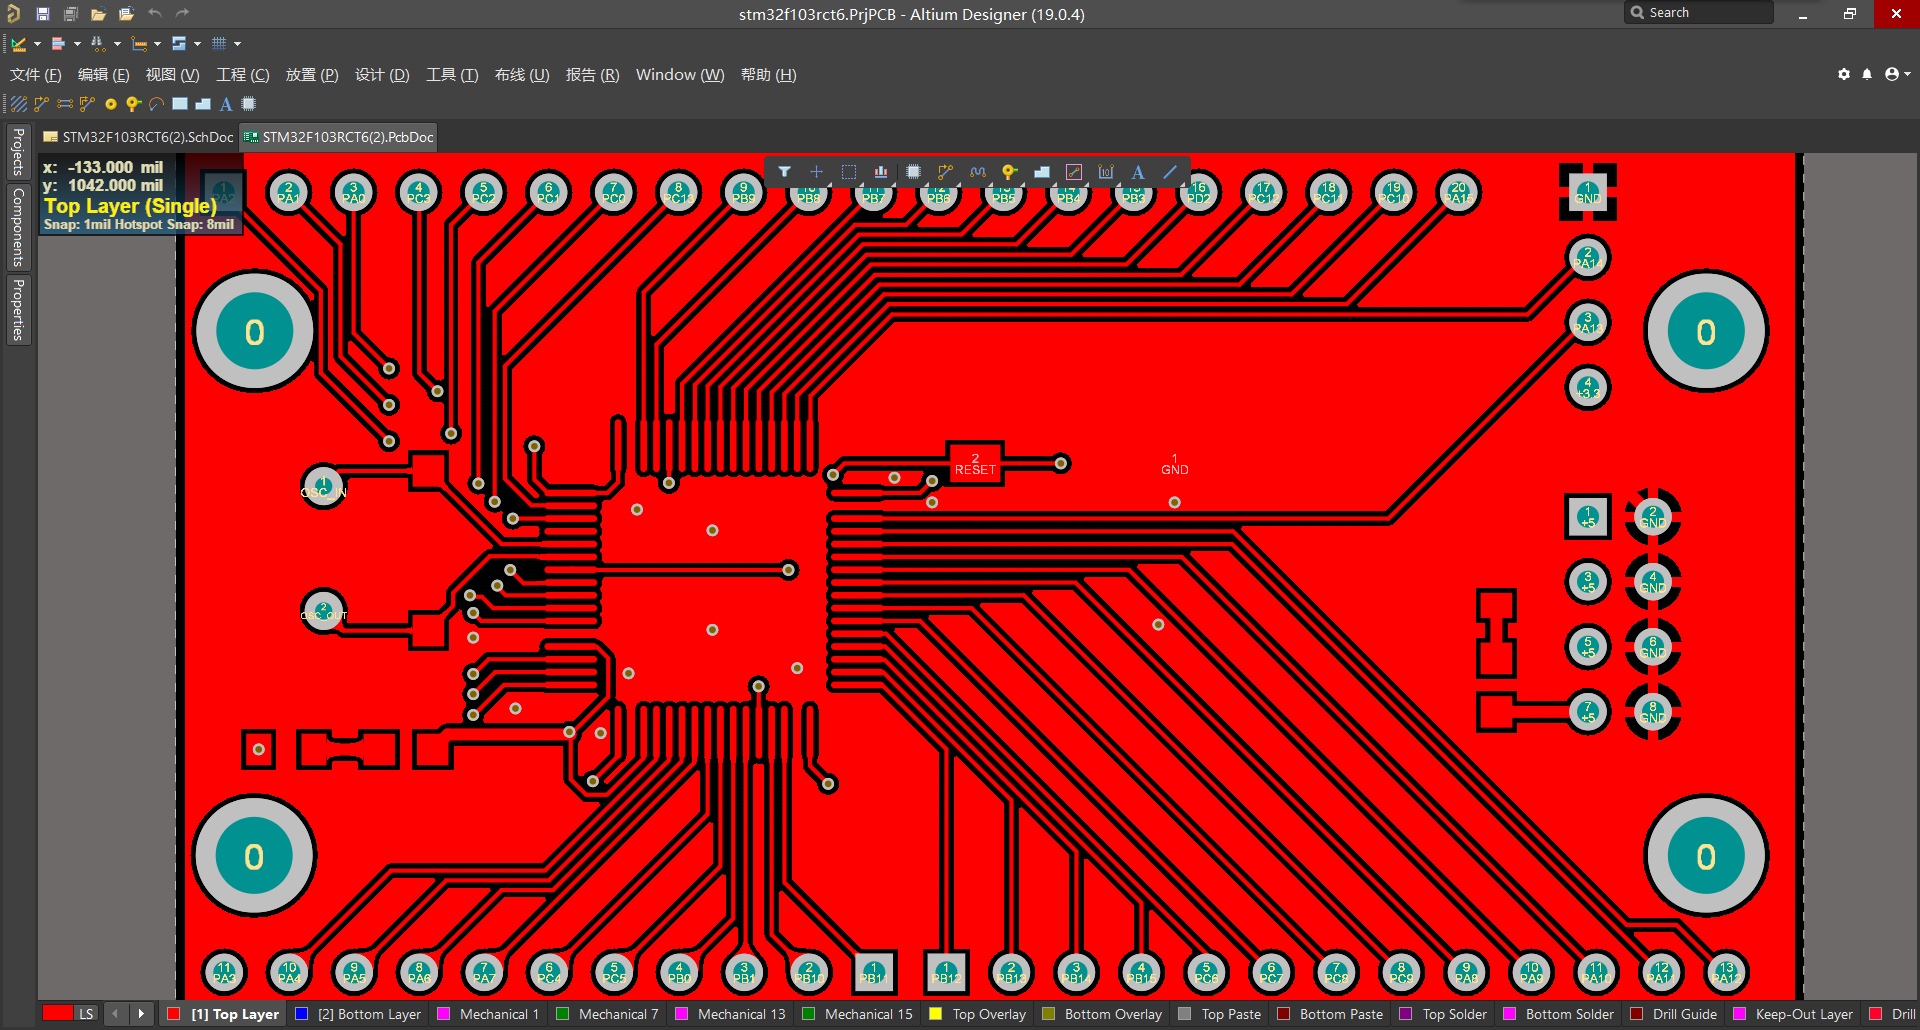Open a project with the second folder icon
The height and width of the screenshot is (1030, 1920).
point(126,14)
